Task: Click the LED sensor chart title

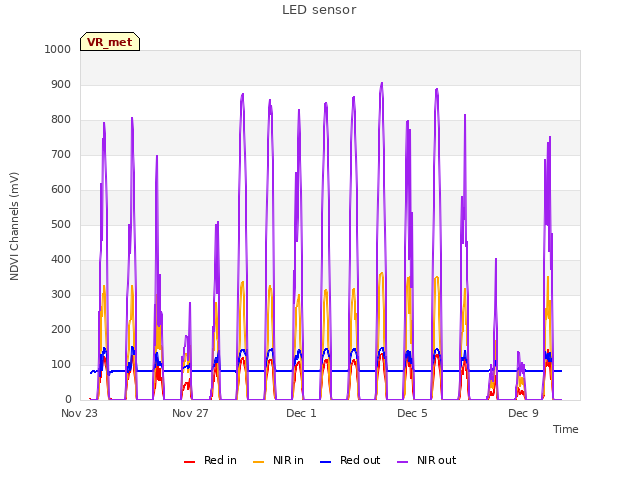Action: coord(319,10)
